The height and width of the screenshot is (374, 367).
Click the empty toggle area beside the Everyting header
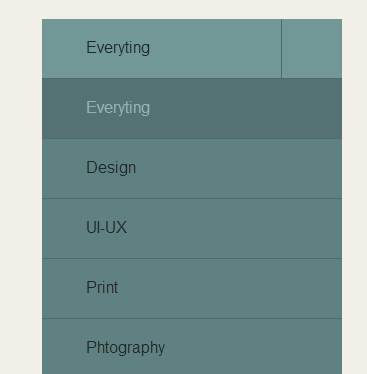point(312,49)
